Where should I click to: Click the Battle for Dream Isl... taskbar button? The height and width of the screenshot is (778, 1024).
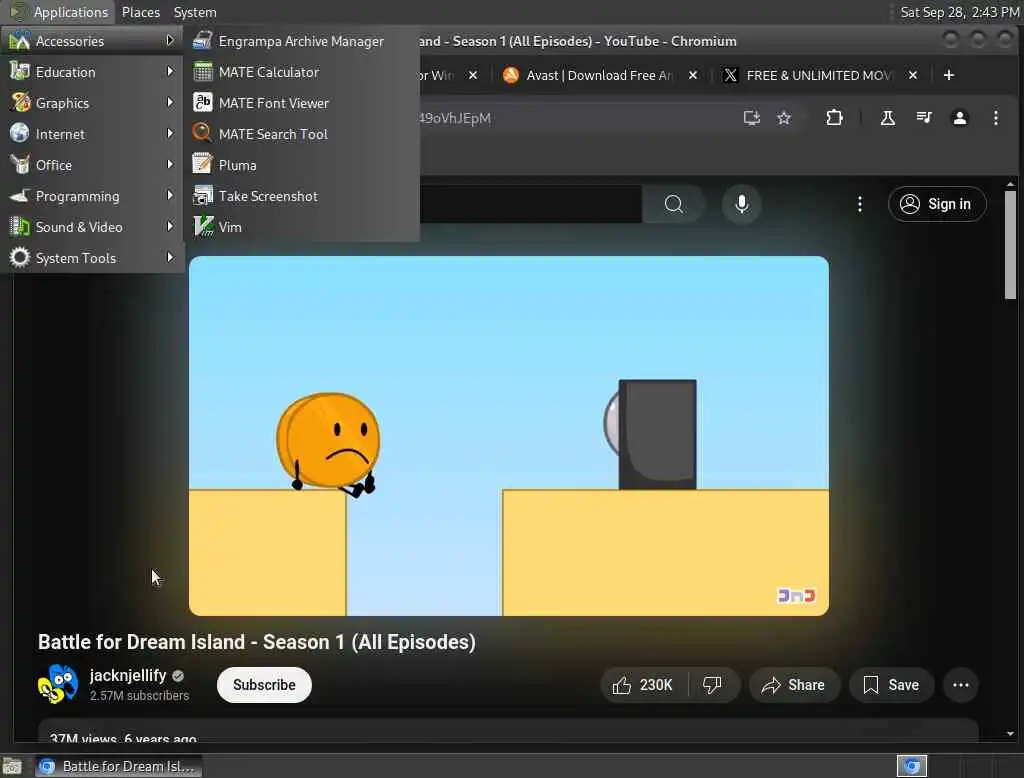(x=117, y=766)
